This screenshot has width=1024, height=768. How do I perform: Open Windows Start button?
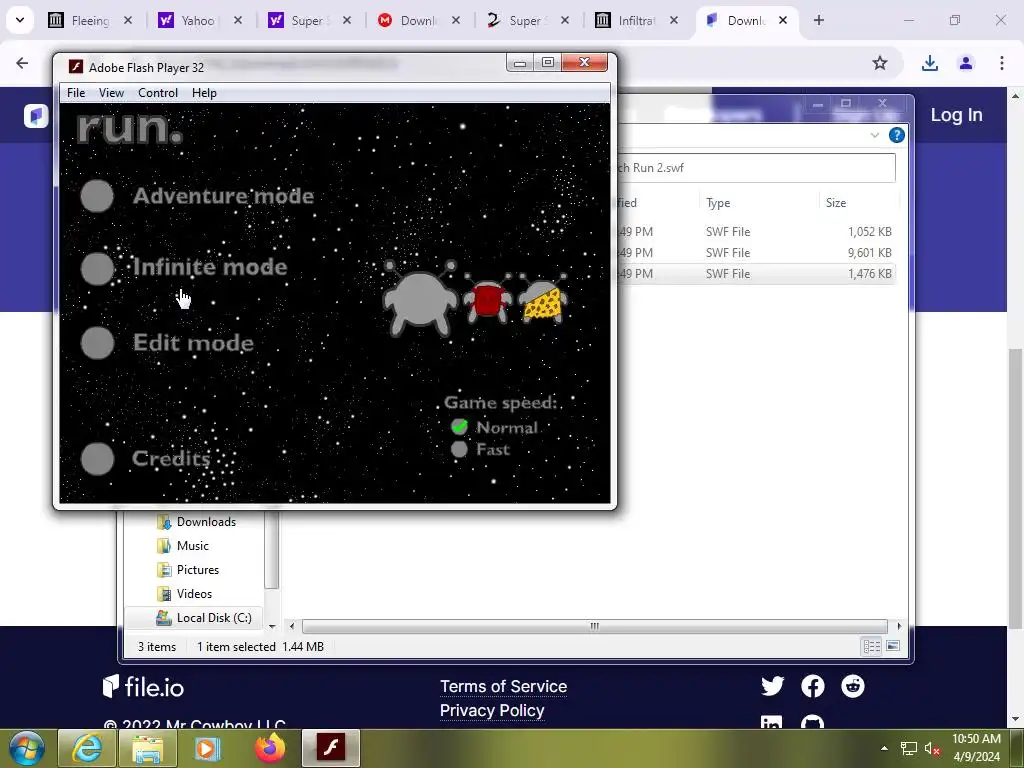click(x=26, y=748)
